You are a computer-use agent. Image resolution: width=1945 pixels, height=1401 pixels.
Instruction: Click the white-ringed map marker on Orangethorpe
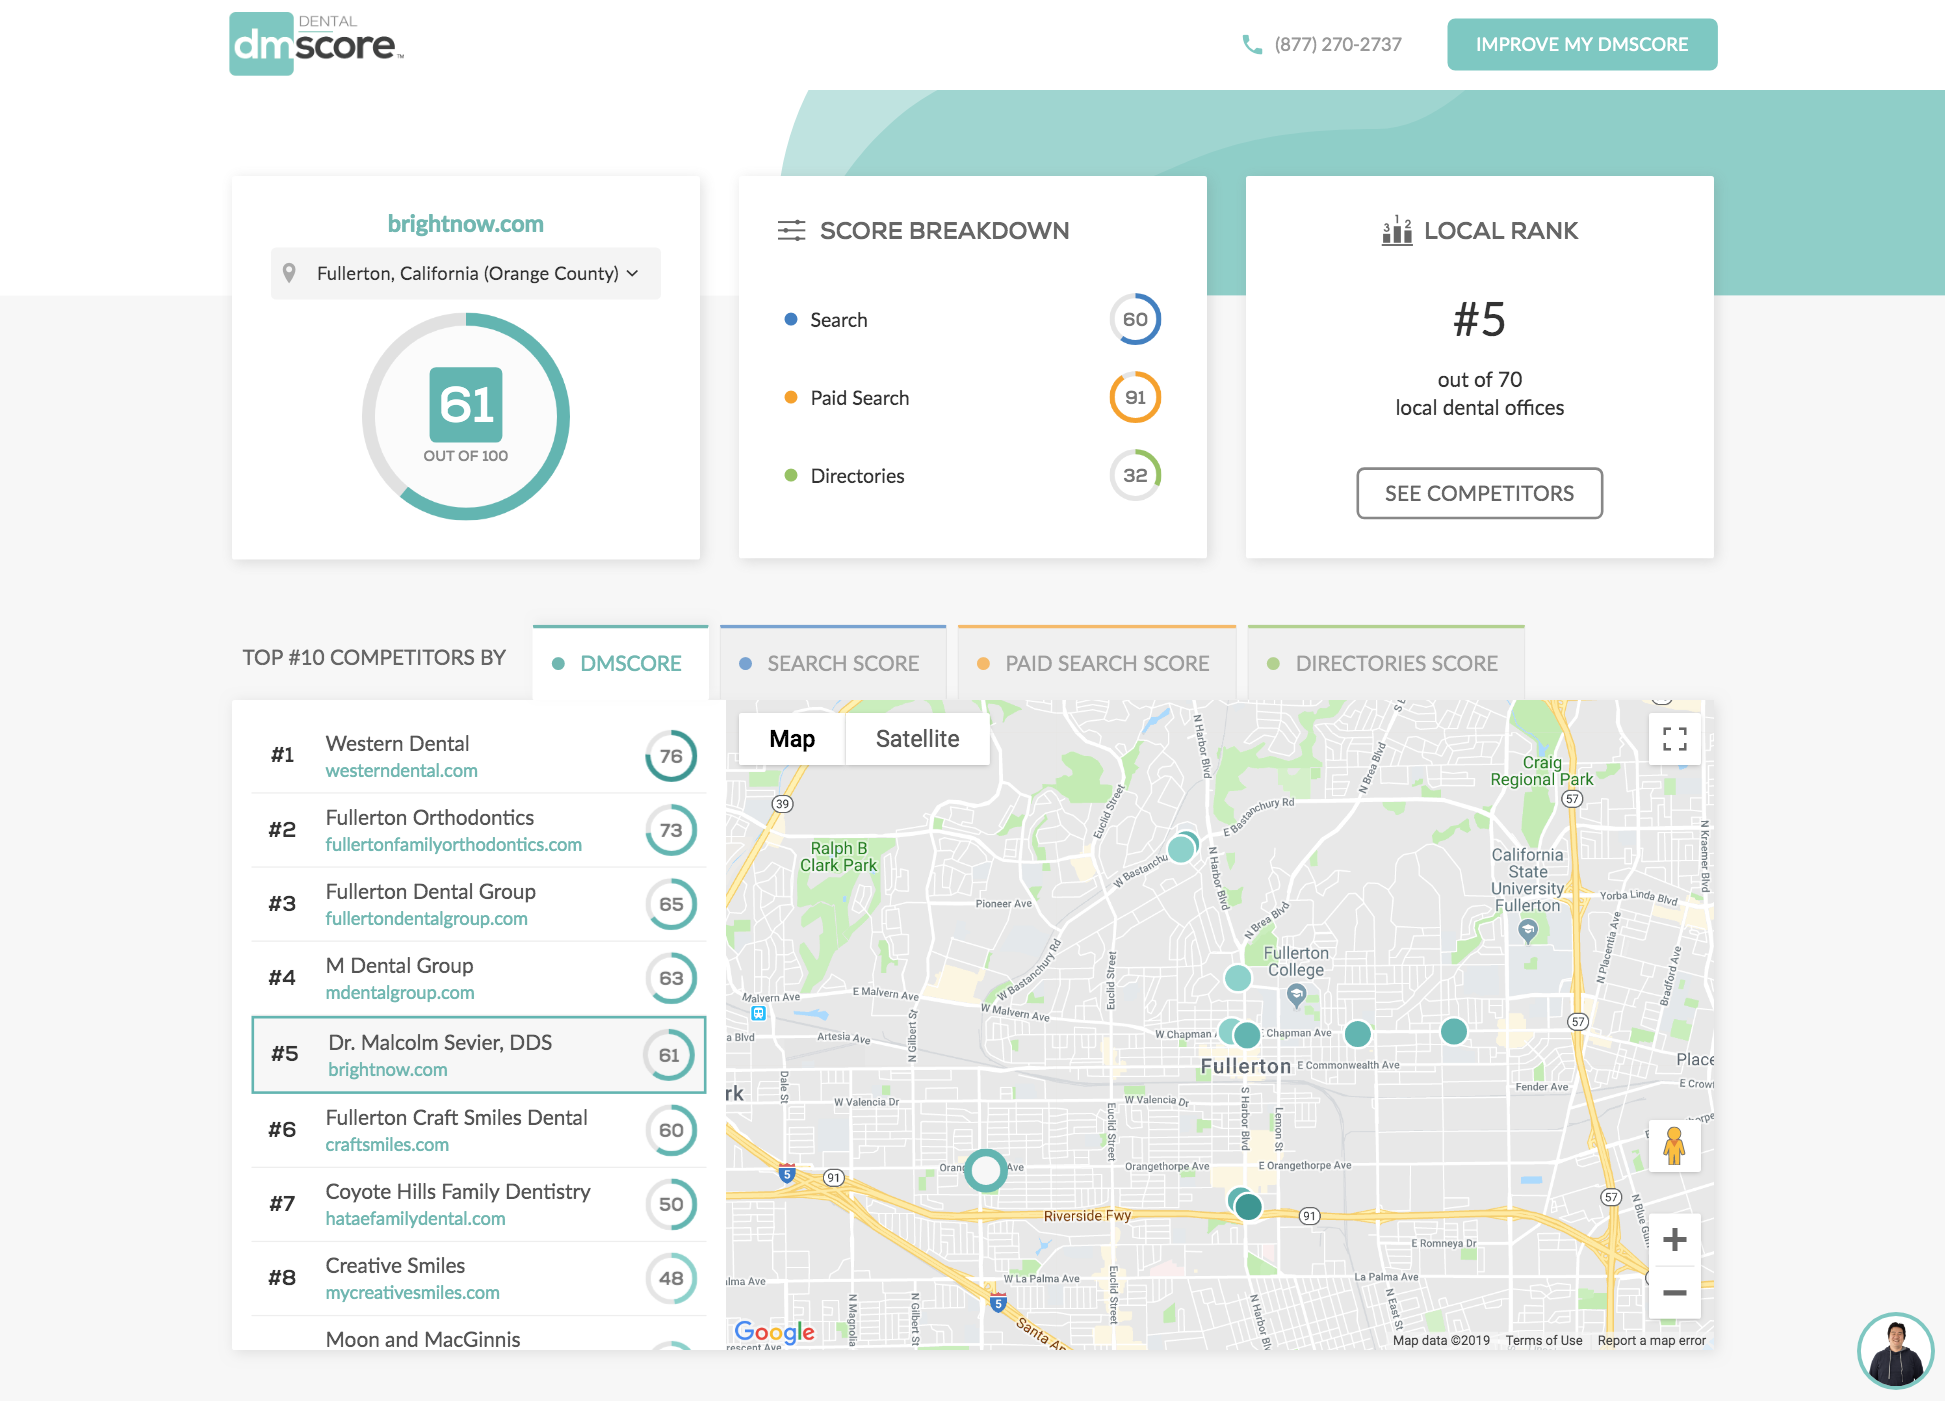click(986, 1169)
